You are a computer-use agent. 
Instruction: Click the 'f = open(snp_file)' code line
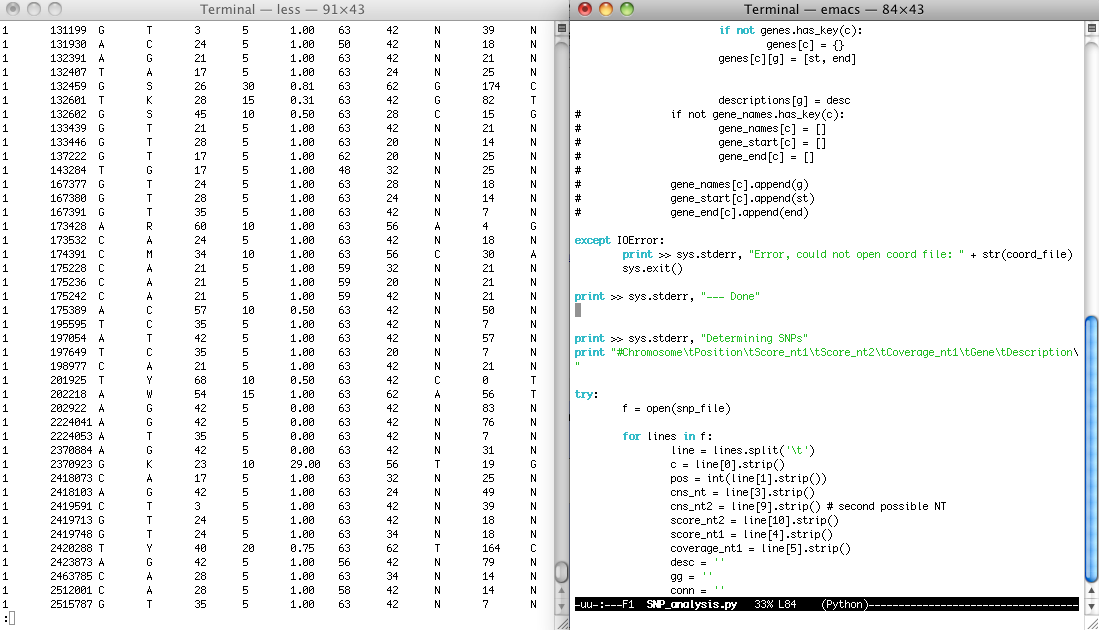(x=676, y=408)
